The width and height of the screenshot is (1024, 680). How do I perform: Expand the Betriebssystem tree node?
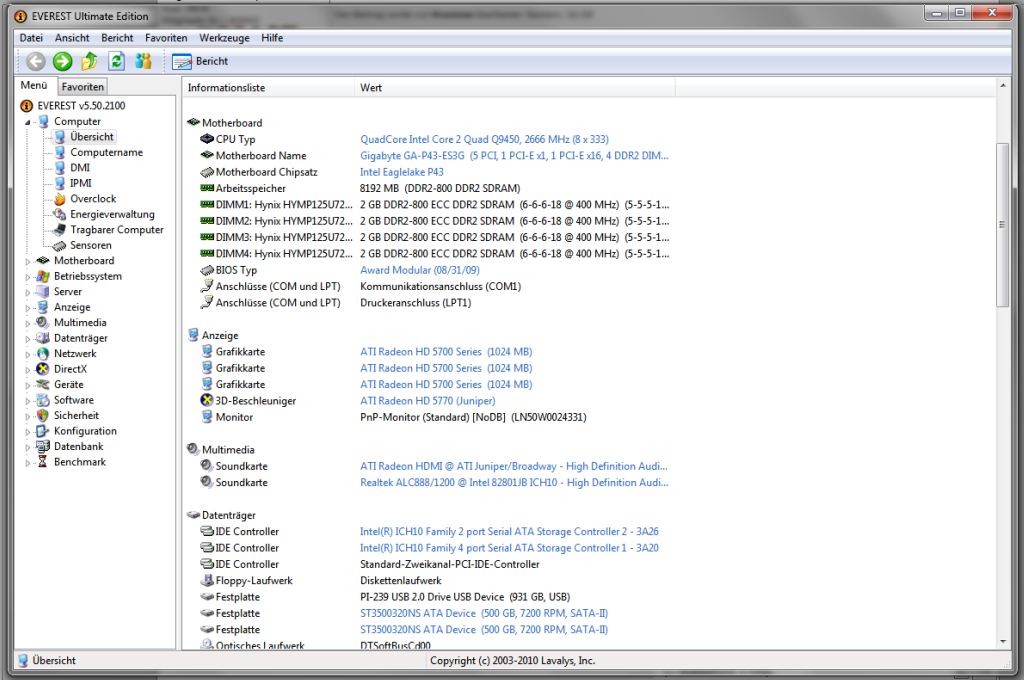click(27, 277)
